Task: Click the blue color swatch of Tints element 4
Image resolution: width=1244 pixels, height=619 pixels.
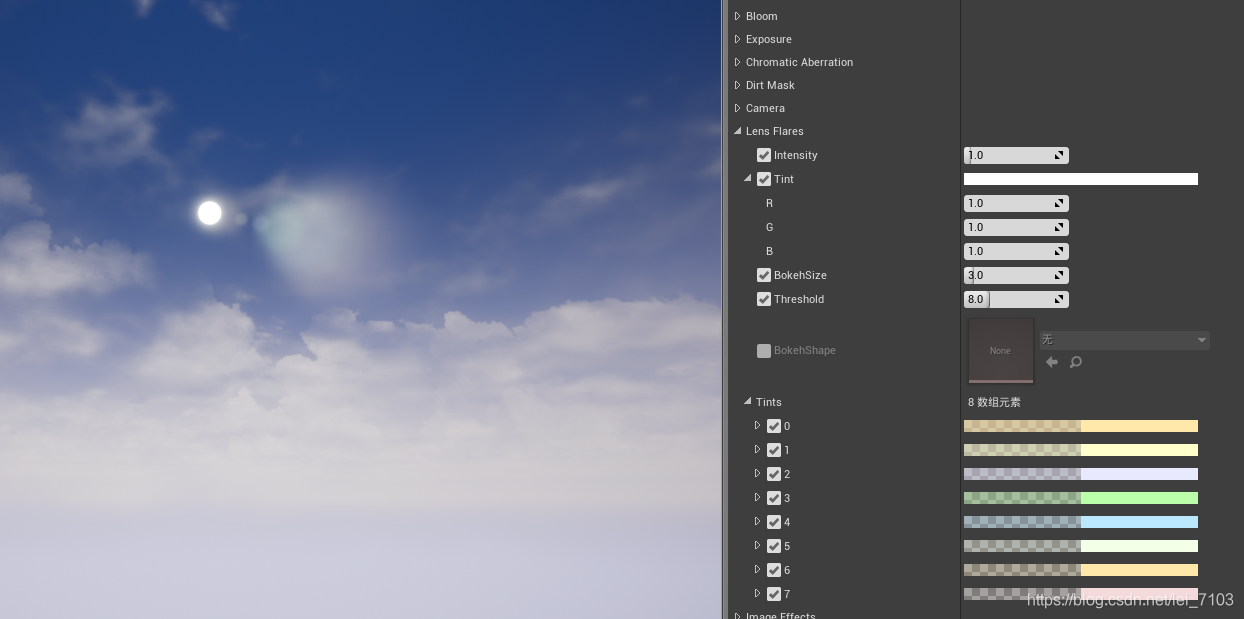Action: (1139, 522)
